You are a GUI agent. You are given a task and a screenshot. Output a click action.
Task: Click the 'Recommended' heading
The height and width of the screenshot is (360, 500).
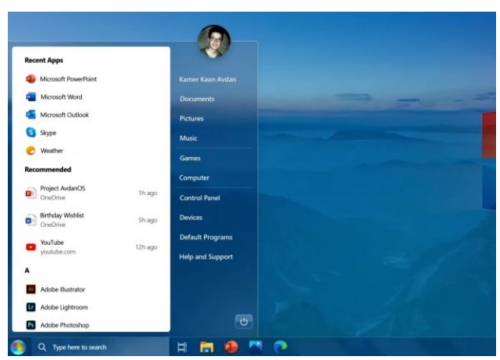click(48, 169)
